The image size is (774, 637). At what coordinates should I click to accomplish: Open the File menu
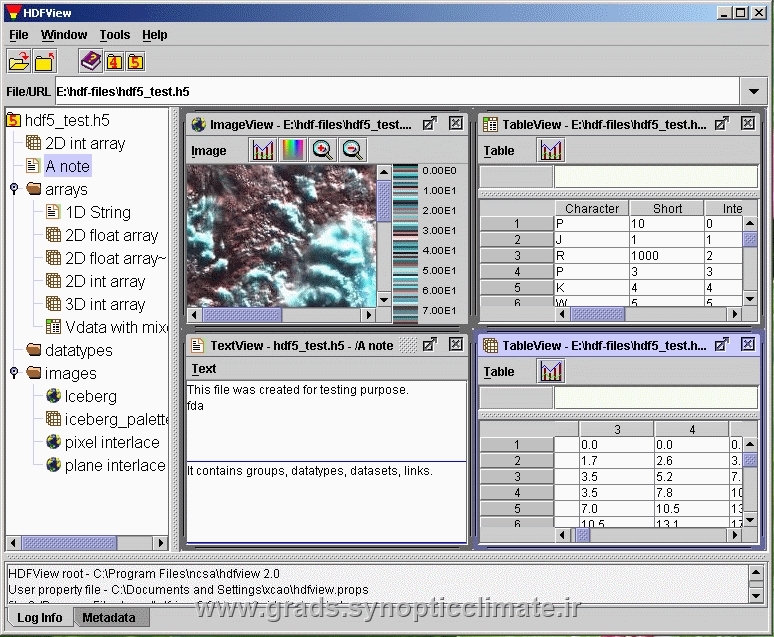pos(19,35)
